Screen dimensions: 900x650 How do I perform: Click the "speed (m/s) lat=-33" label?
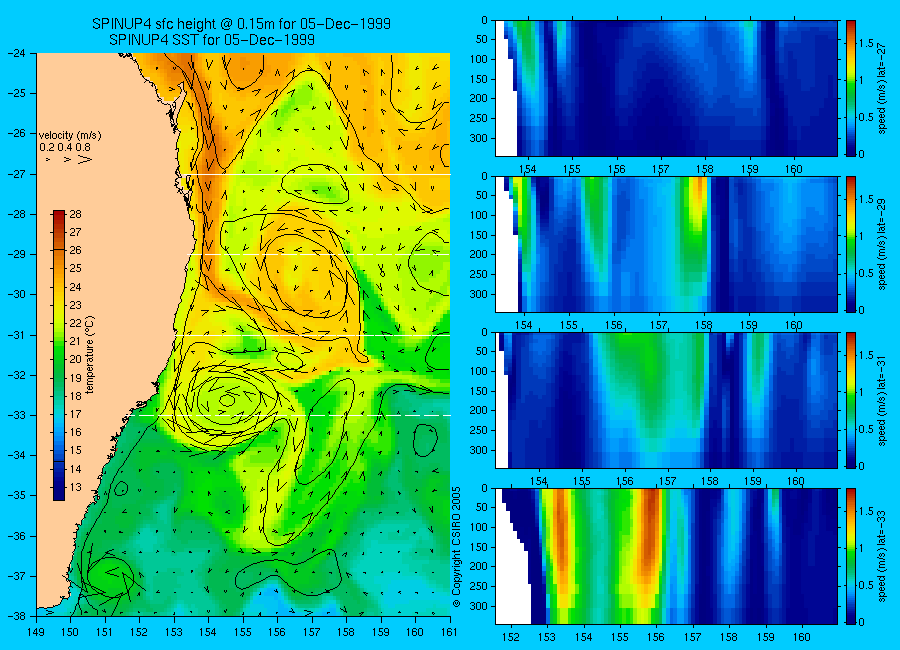point(883,556)
